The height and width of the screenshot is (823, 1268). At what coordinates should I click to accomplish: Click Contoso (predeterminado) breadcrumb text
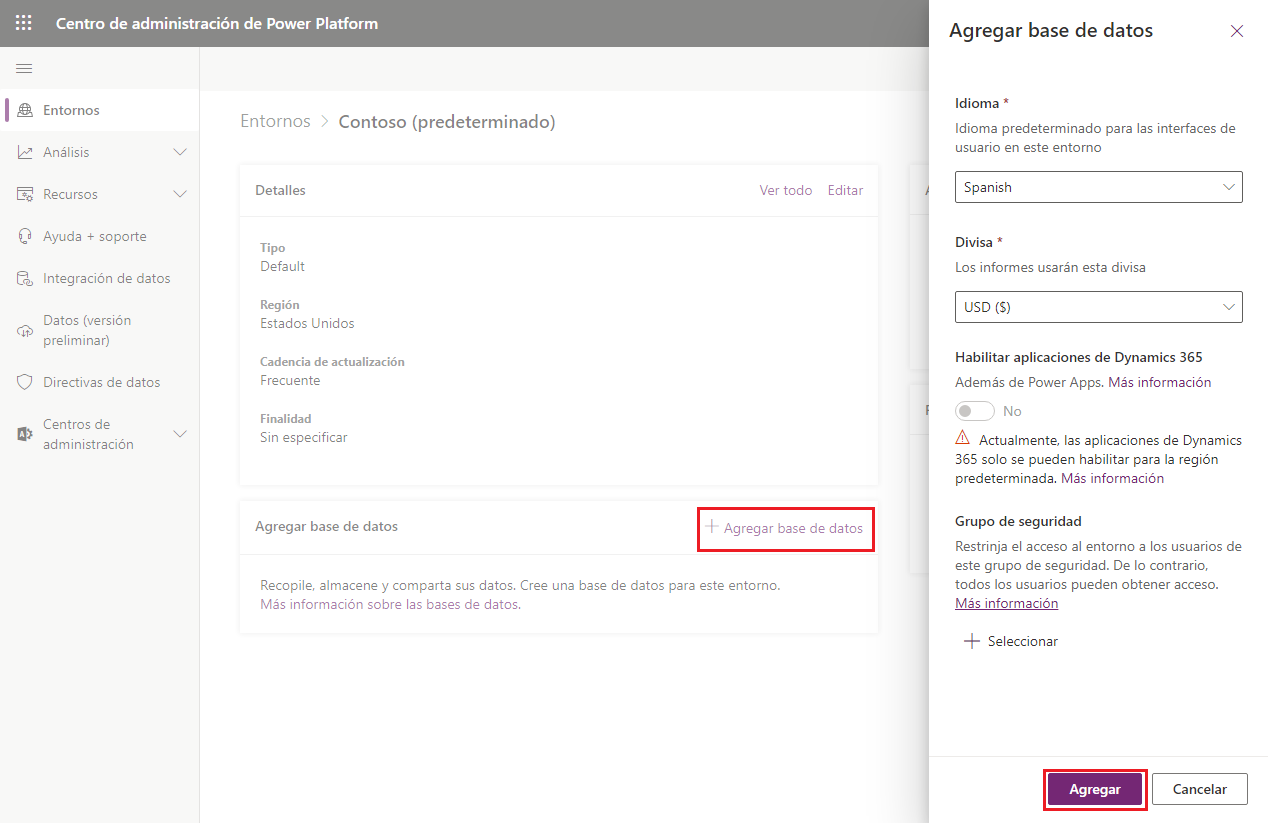(447, 121)
